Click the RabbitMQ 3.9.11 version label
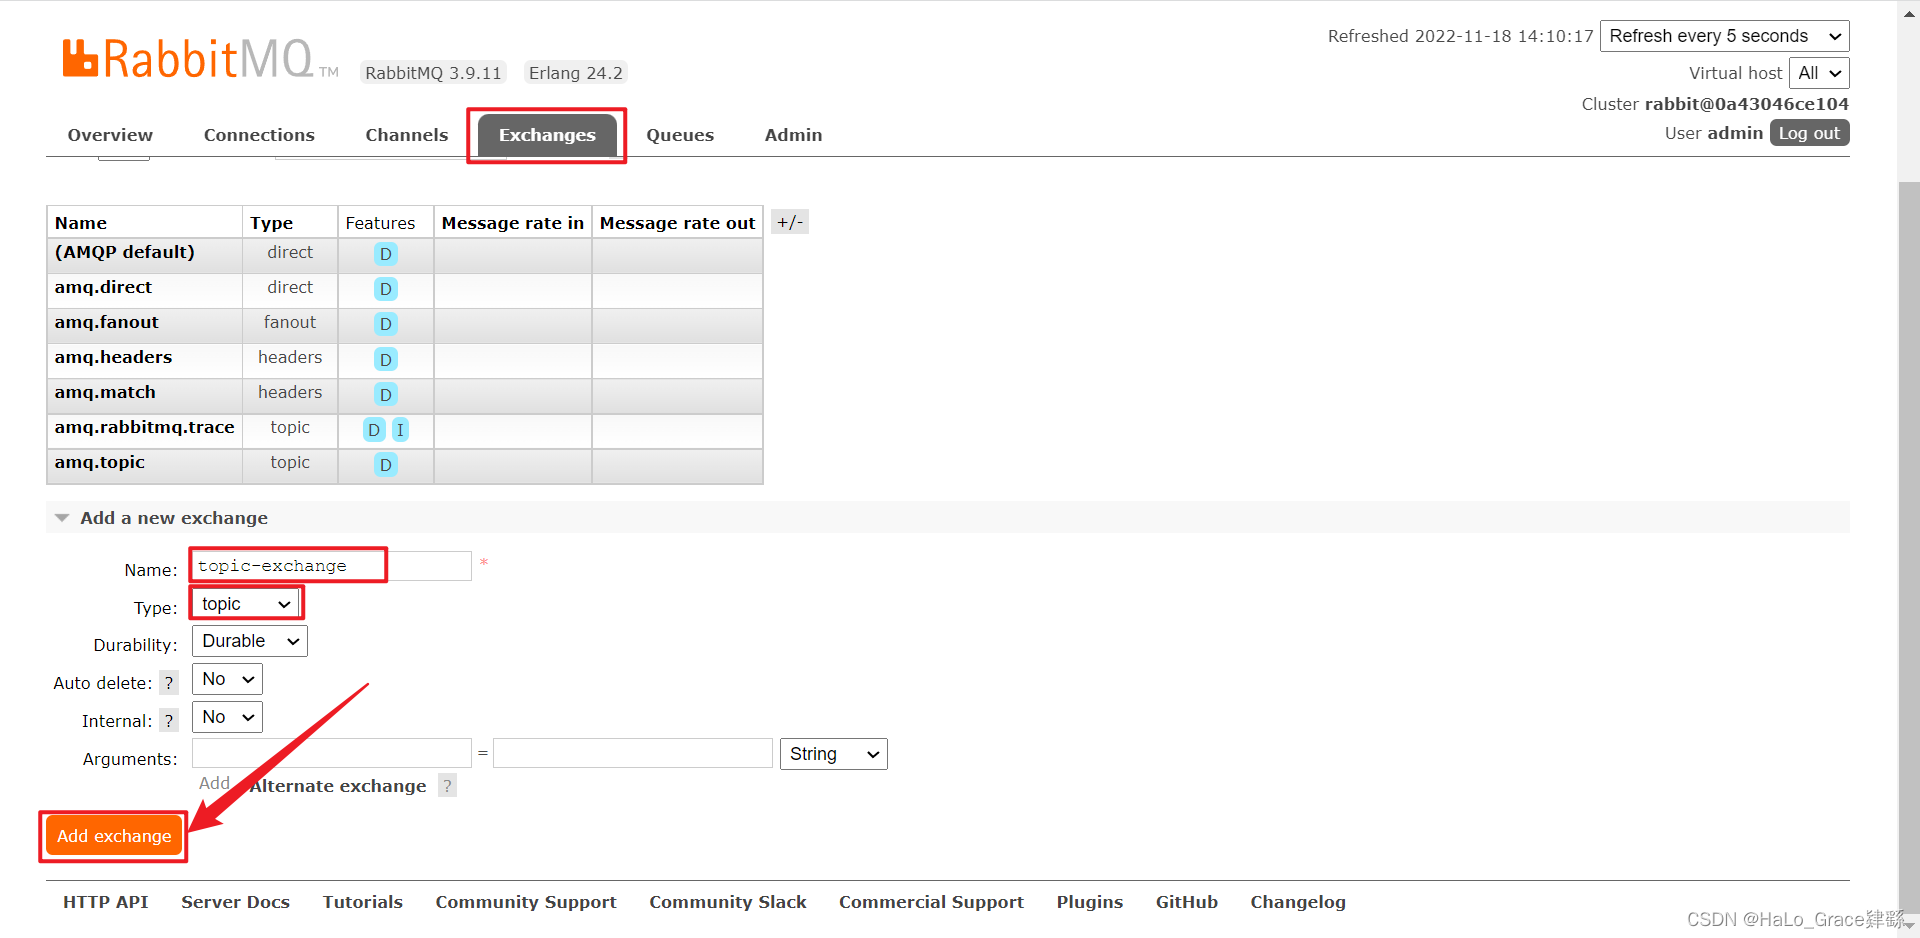 point(433,73)
